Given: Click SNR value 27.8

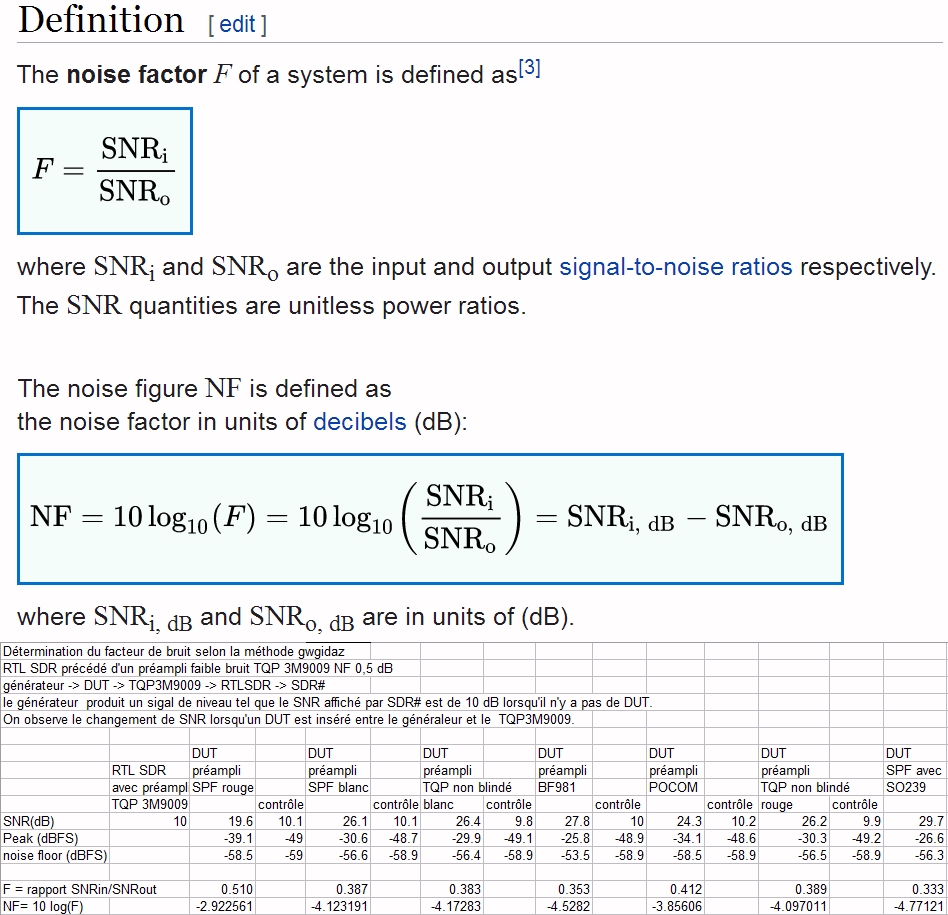Looking at the screenshot, I should point(577,821).
